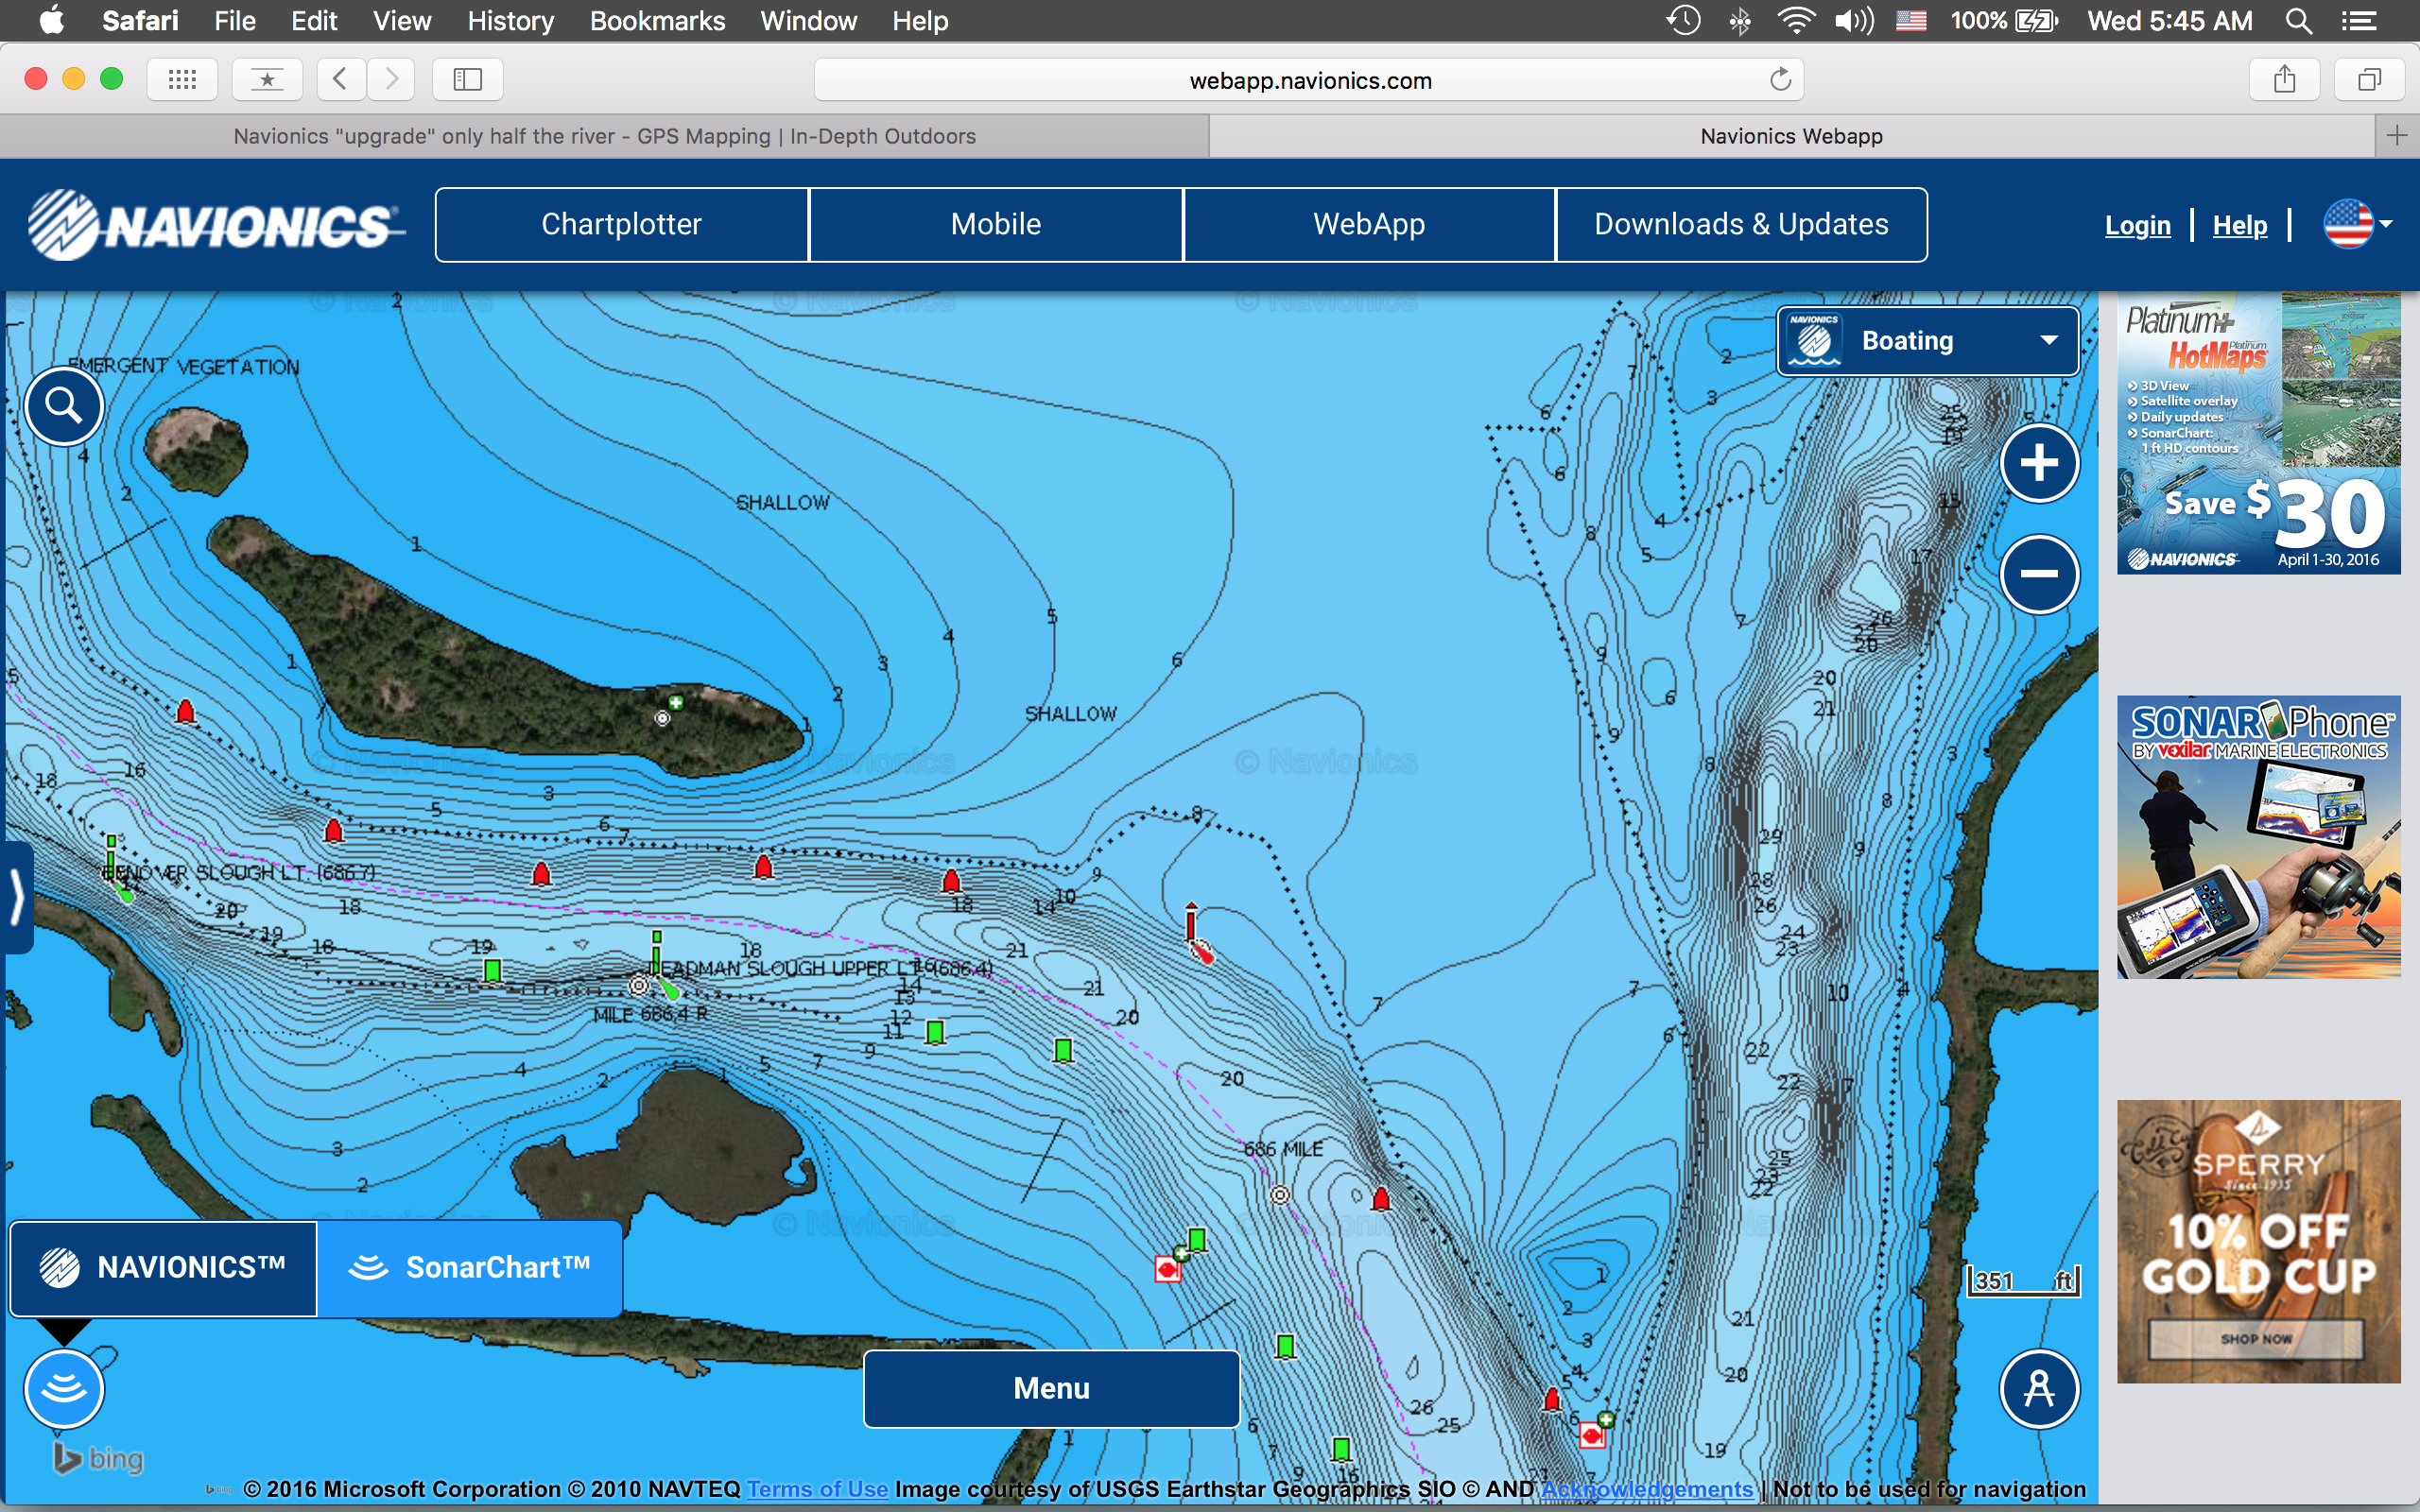Screen dimensions: 2420x1512
Task: Open Safari Top Sites grid button
Action: [182, 79]
